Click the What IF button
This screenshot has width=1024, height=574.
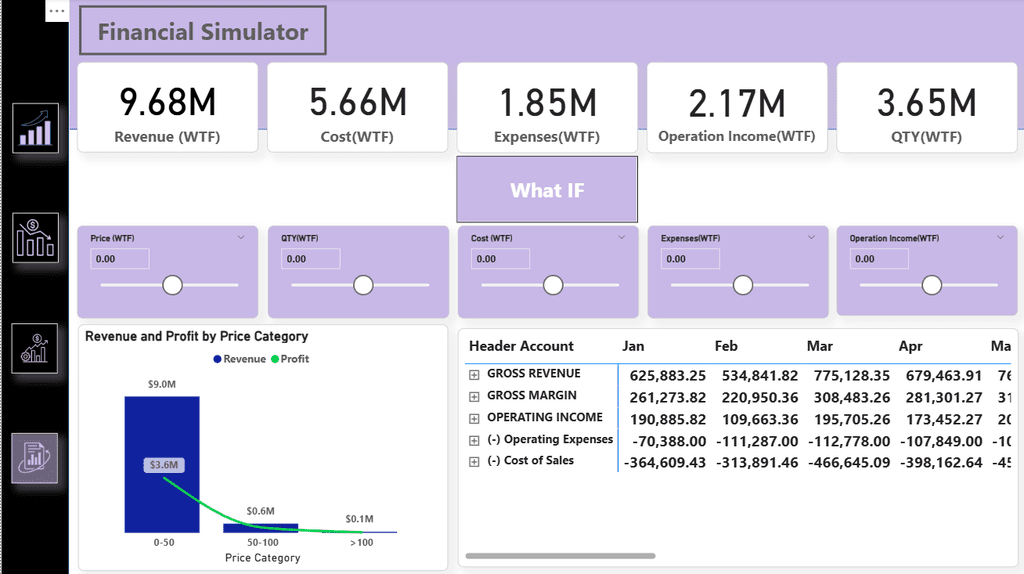click(x=547, y=190)
